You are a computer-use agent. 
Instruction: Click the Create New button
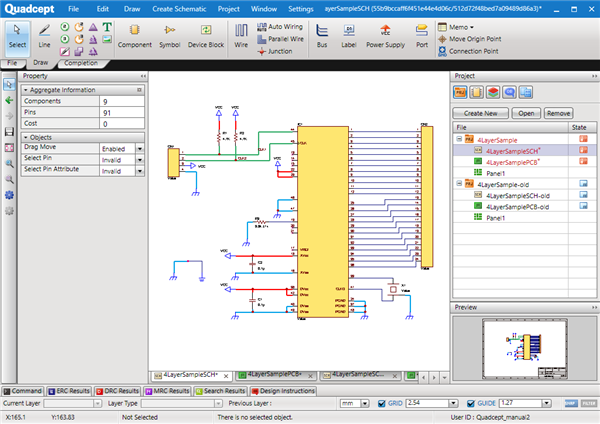click(481, 113)
